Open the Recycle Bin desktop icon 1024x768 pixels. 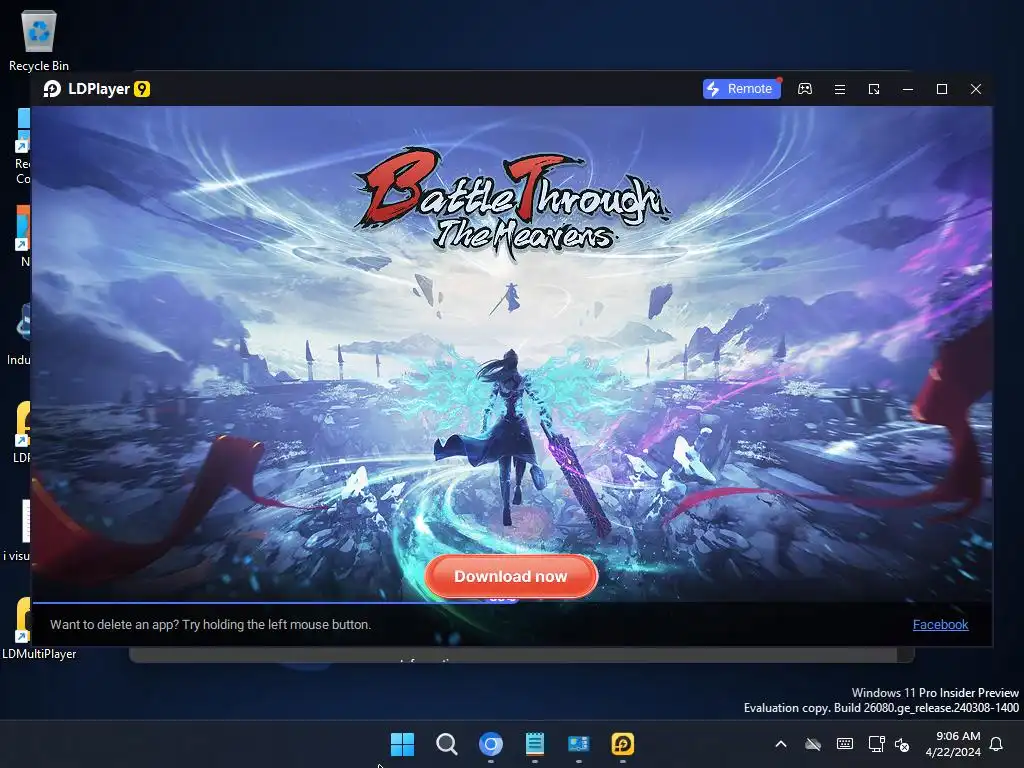39,41
